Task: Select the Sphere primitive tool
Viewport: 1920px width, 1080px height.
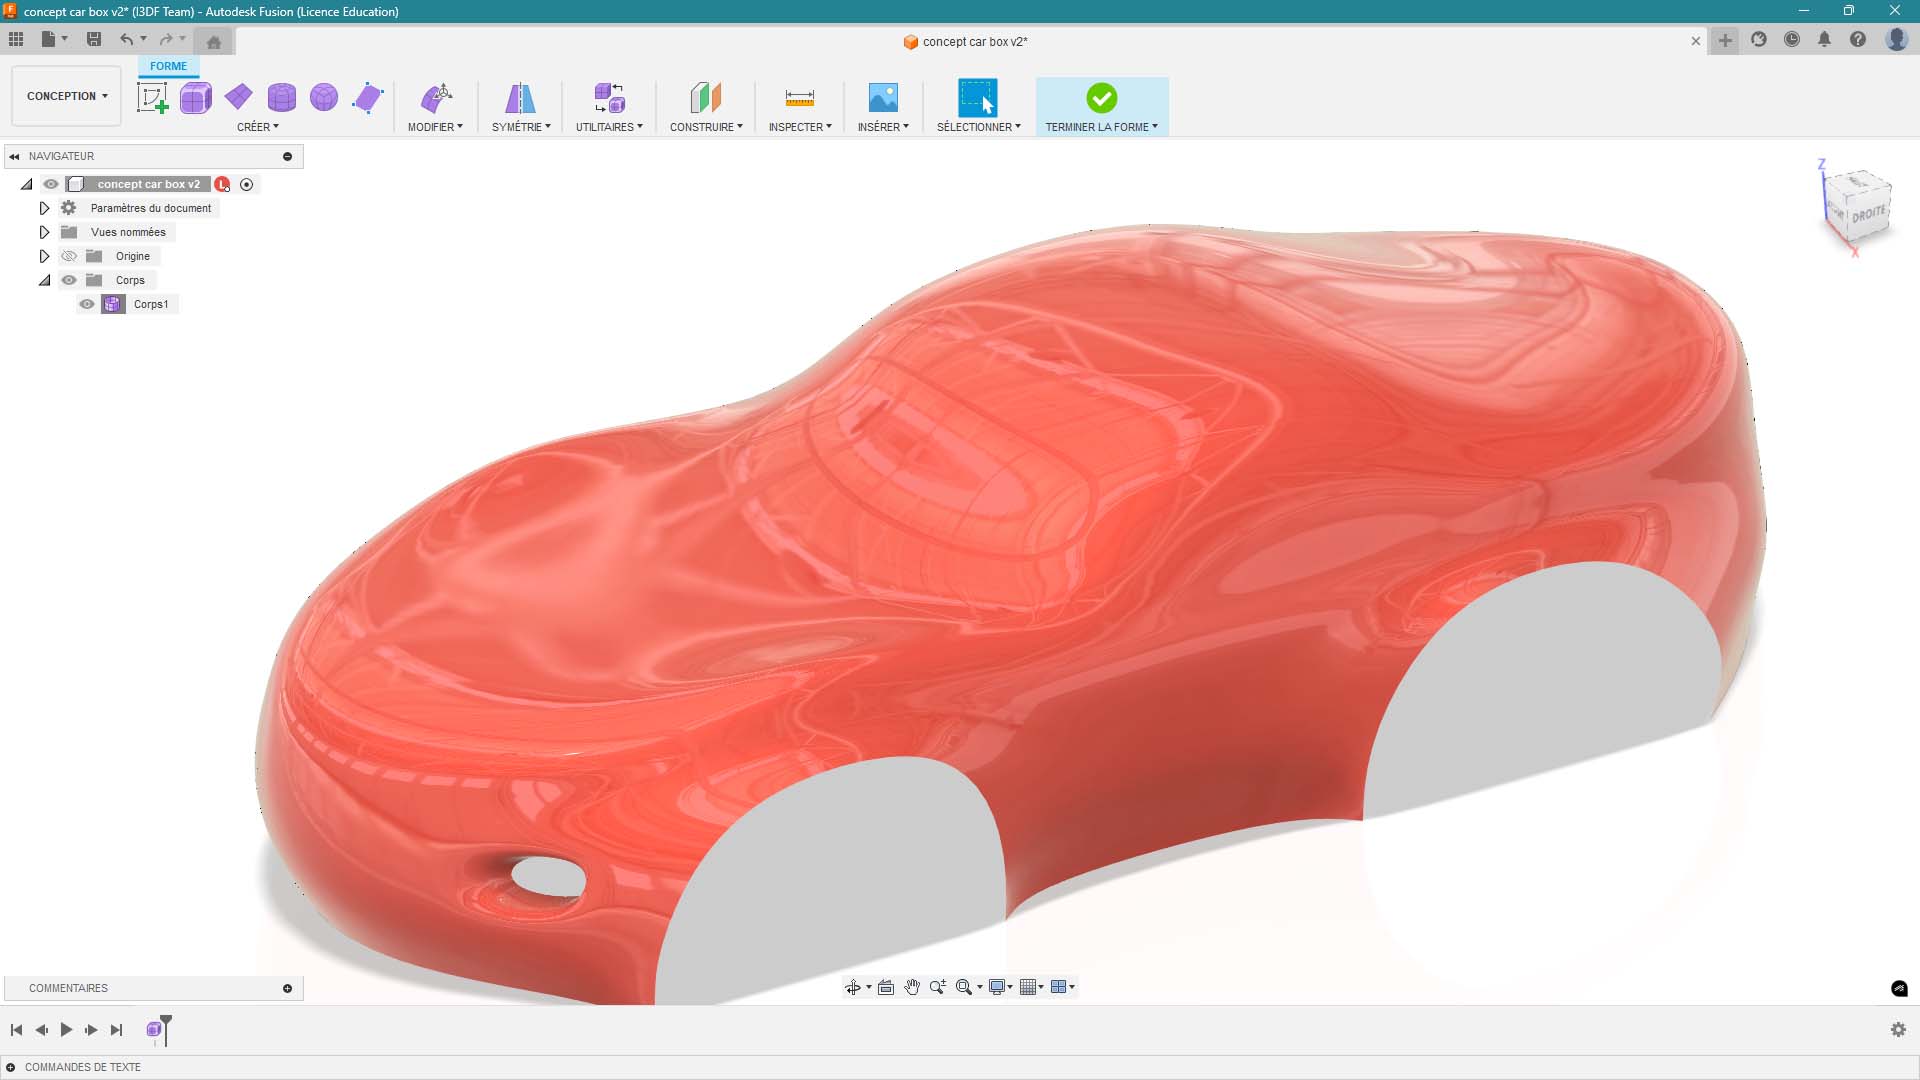Action: coord(324,97)
